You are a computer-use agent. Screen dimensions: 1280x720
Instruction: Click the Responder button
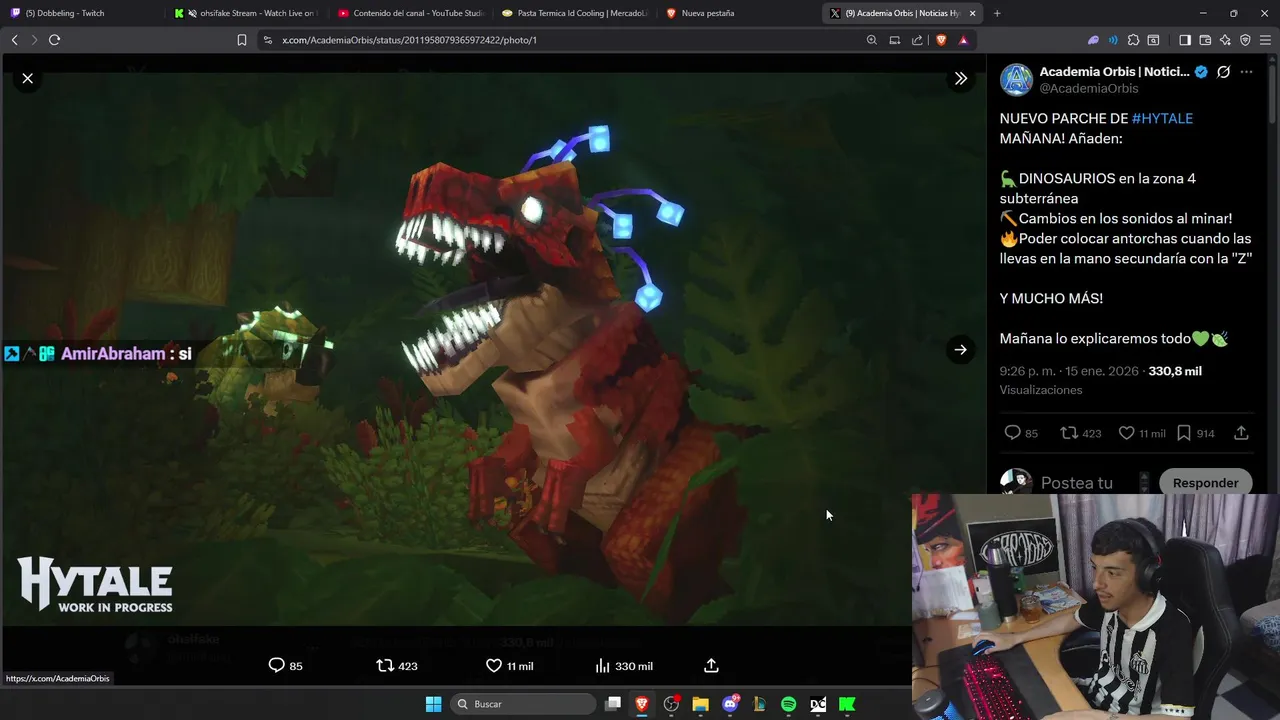tap(1205, 483)
